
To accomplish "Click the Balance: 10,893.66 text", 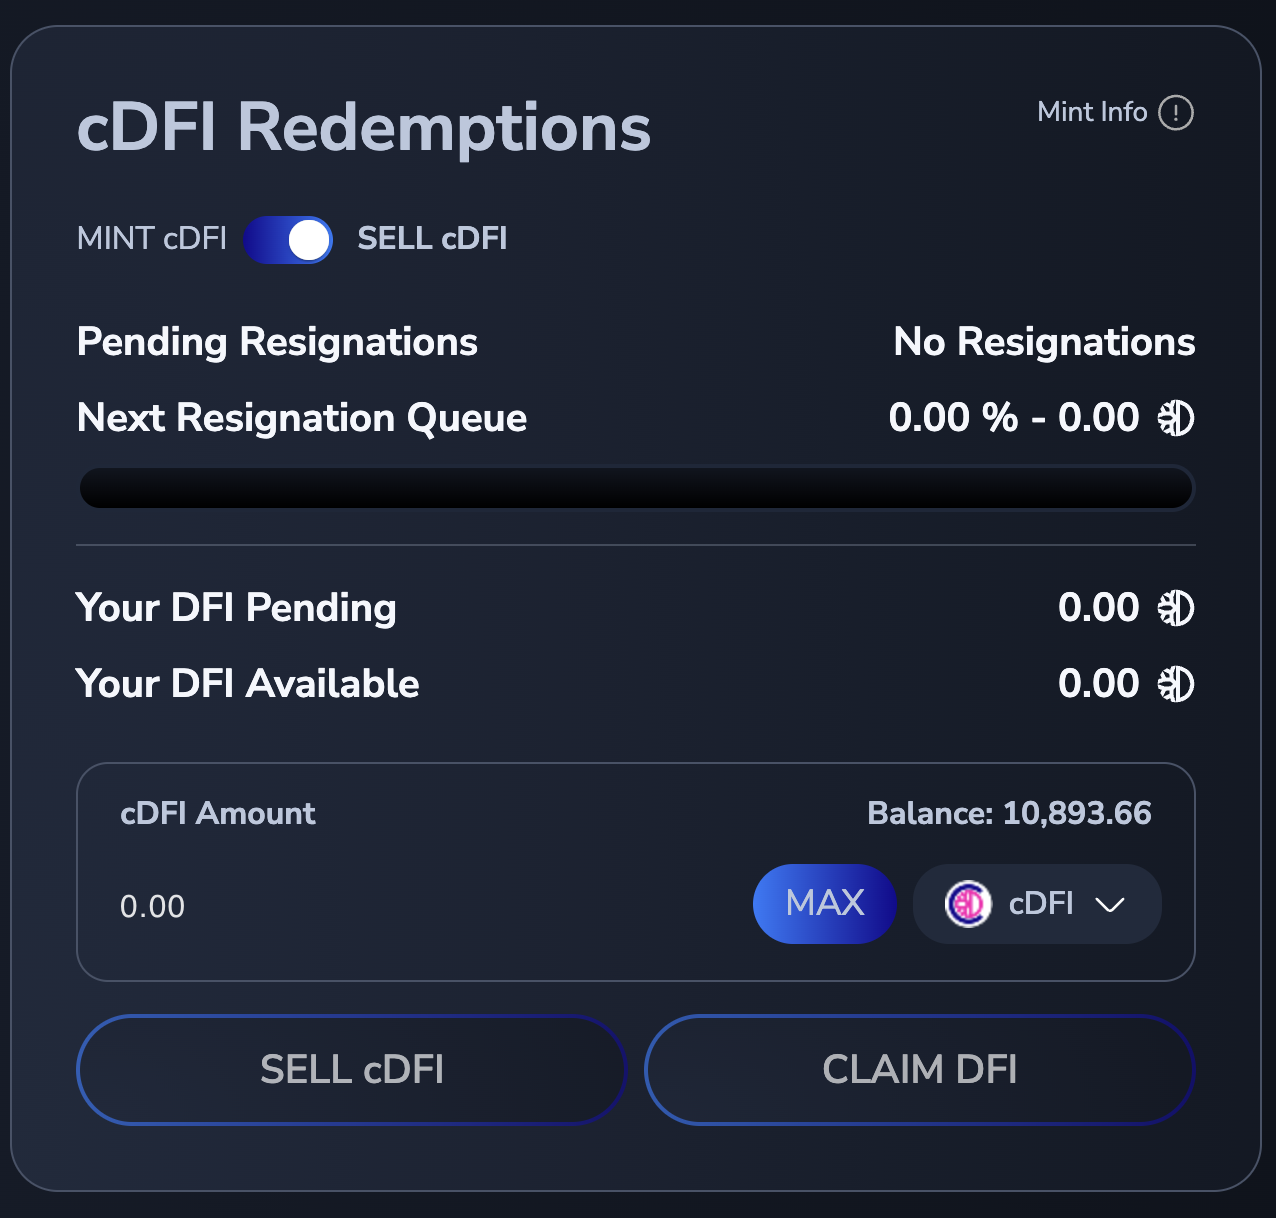I will [1009, 814].
